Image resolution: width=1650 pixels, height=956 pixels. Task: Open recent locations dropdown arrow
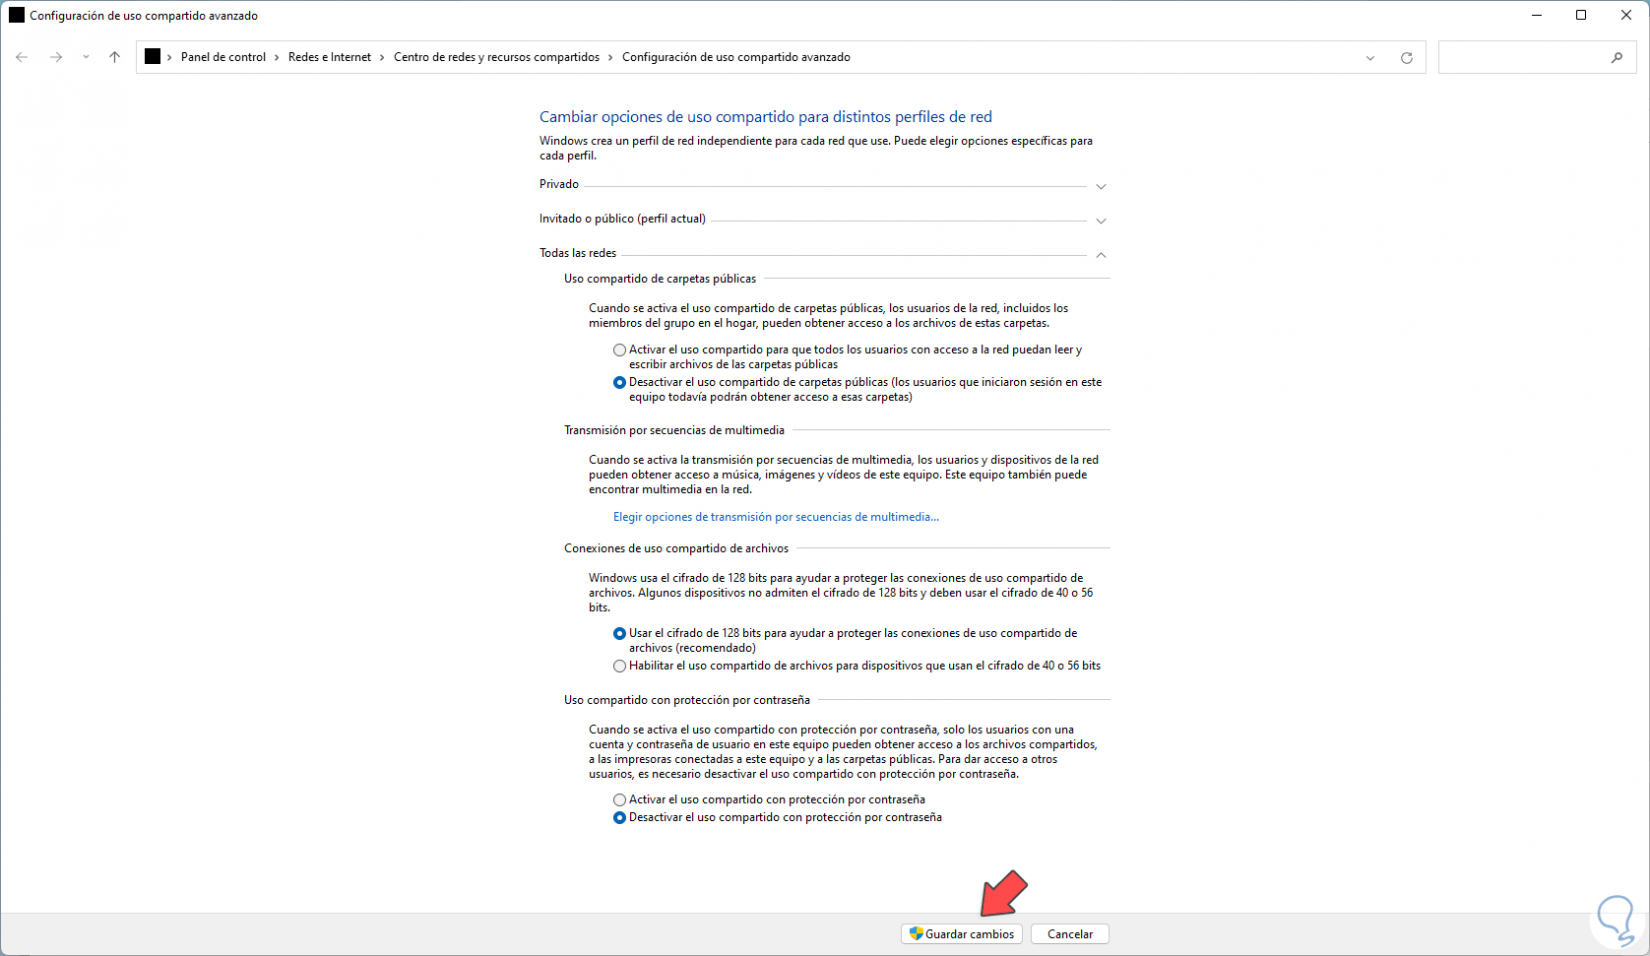86,57
